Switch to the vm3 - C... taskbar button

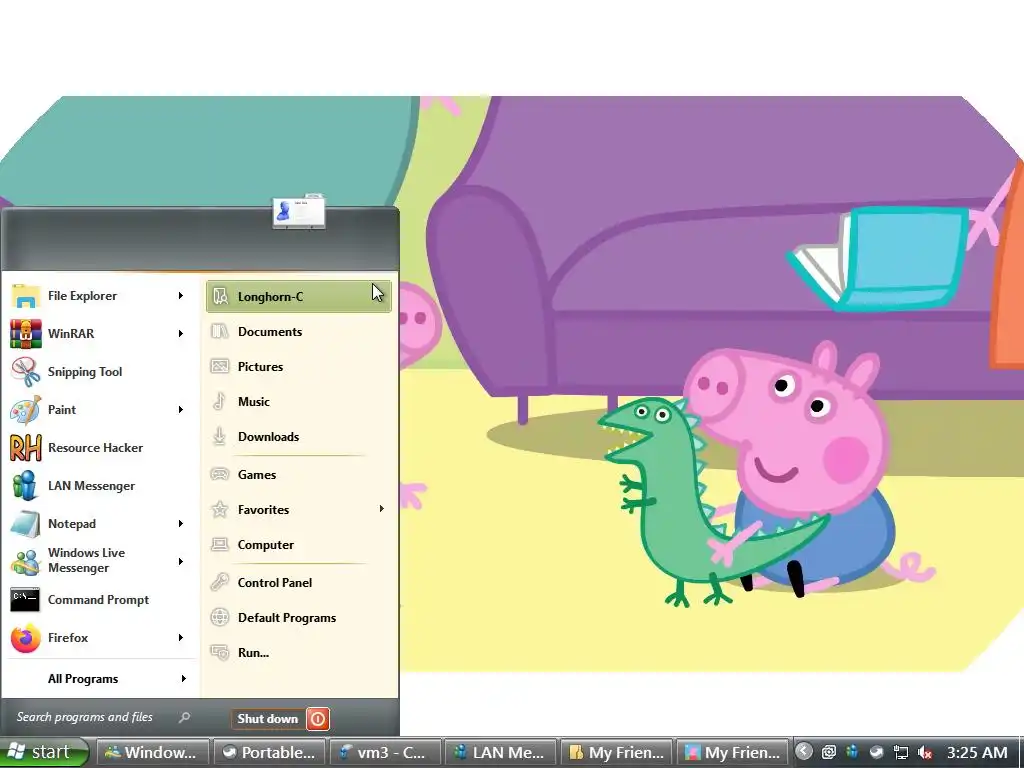385,752
